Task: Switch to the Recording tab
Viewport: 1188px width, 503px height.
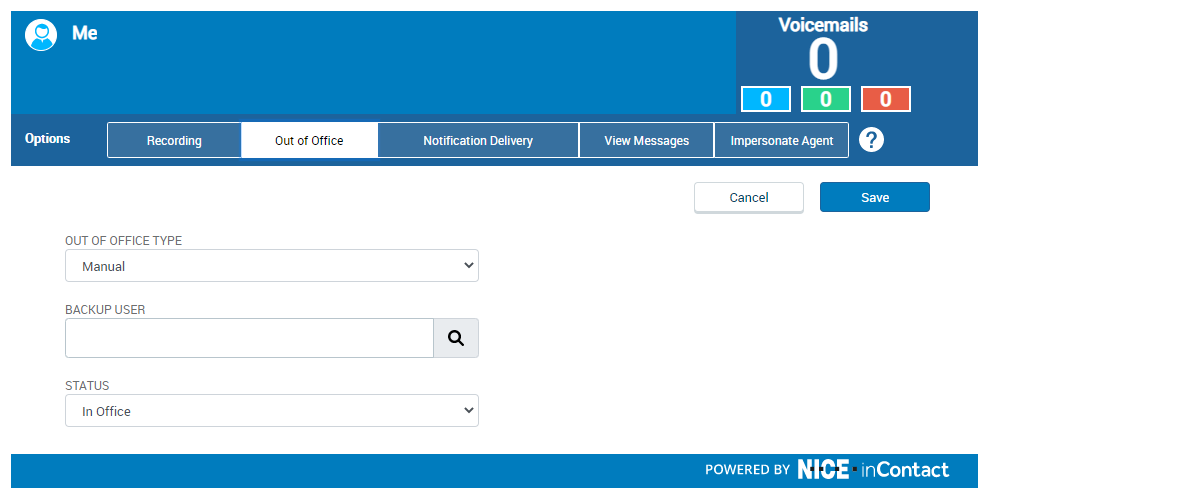Action: (174, 140)
